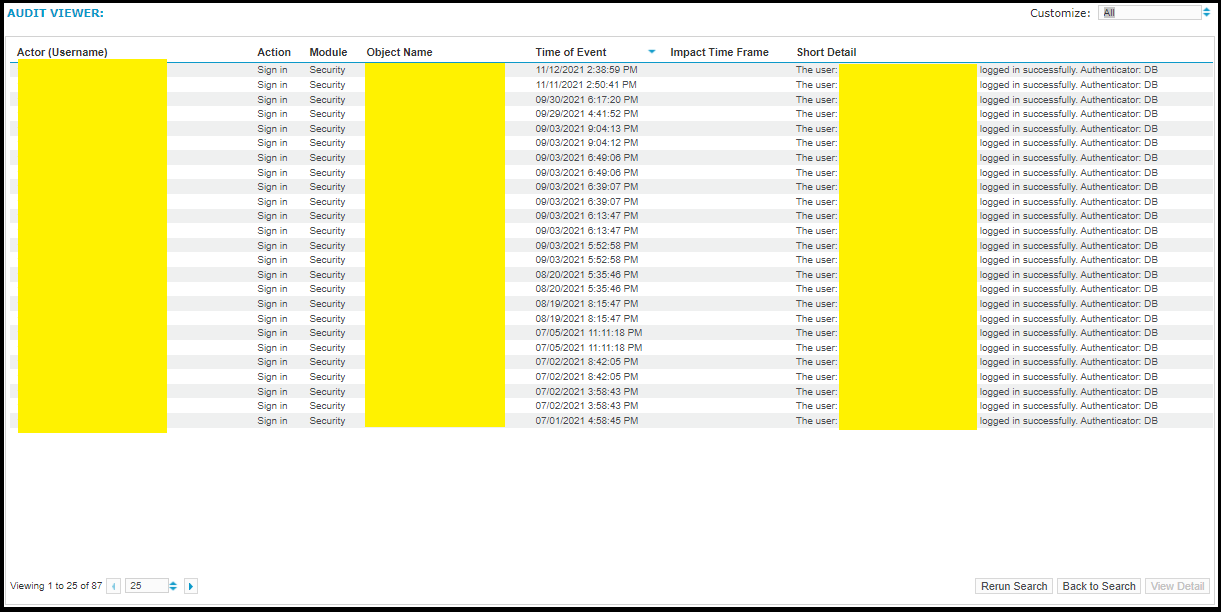Image resolution: width=1221 pixels, height=612 pixels.
Task: Select the row timed 07/01/2021 4:58:45 PM
Action: pyautogui.click(x=611, y=421)
